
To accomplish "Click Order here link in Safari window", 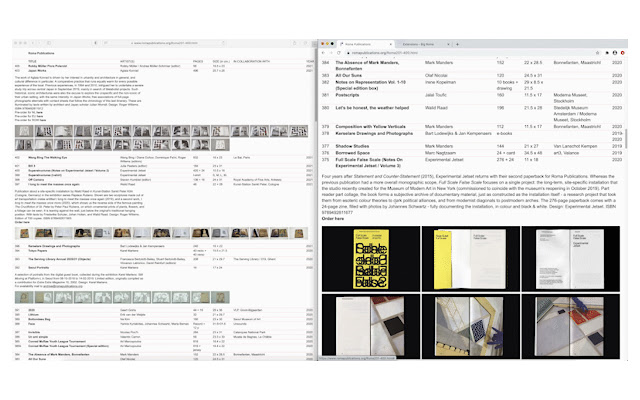I will coord(22,222).
